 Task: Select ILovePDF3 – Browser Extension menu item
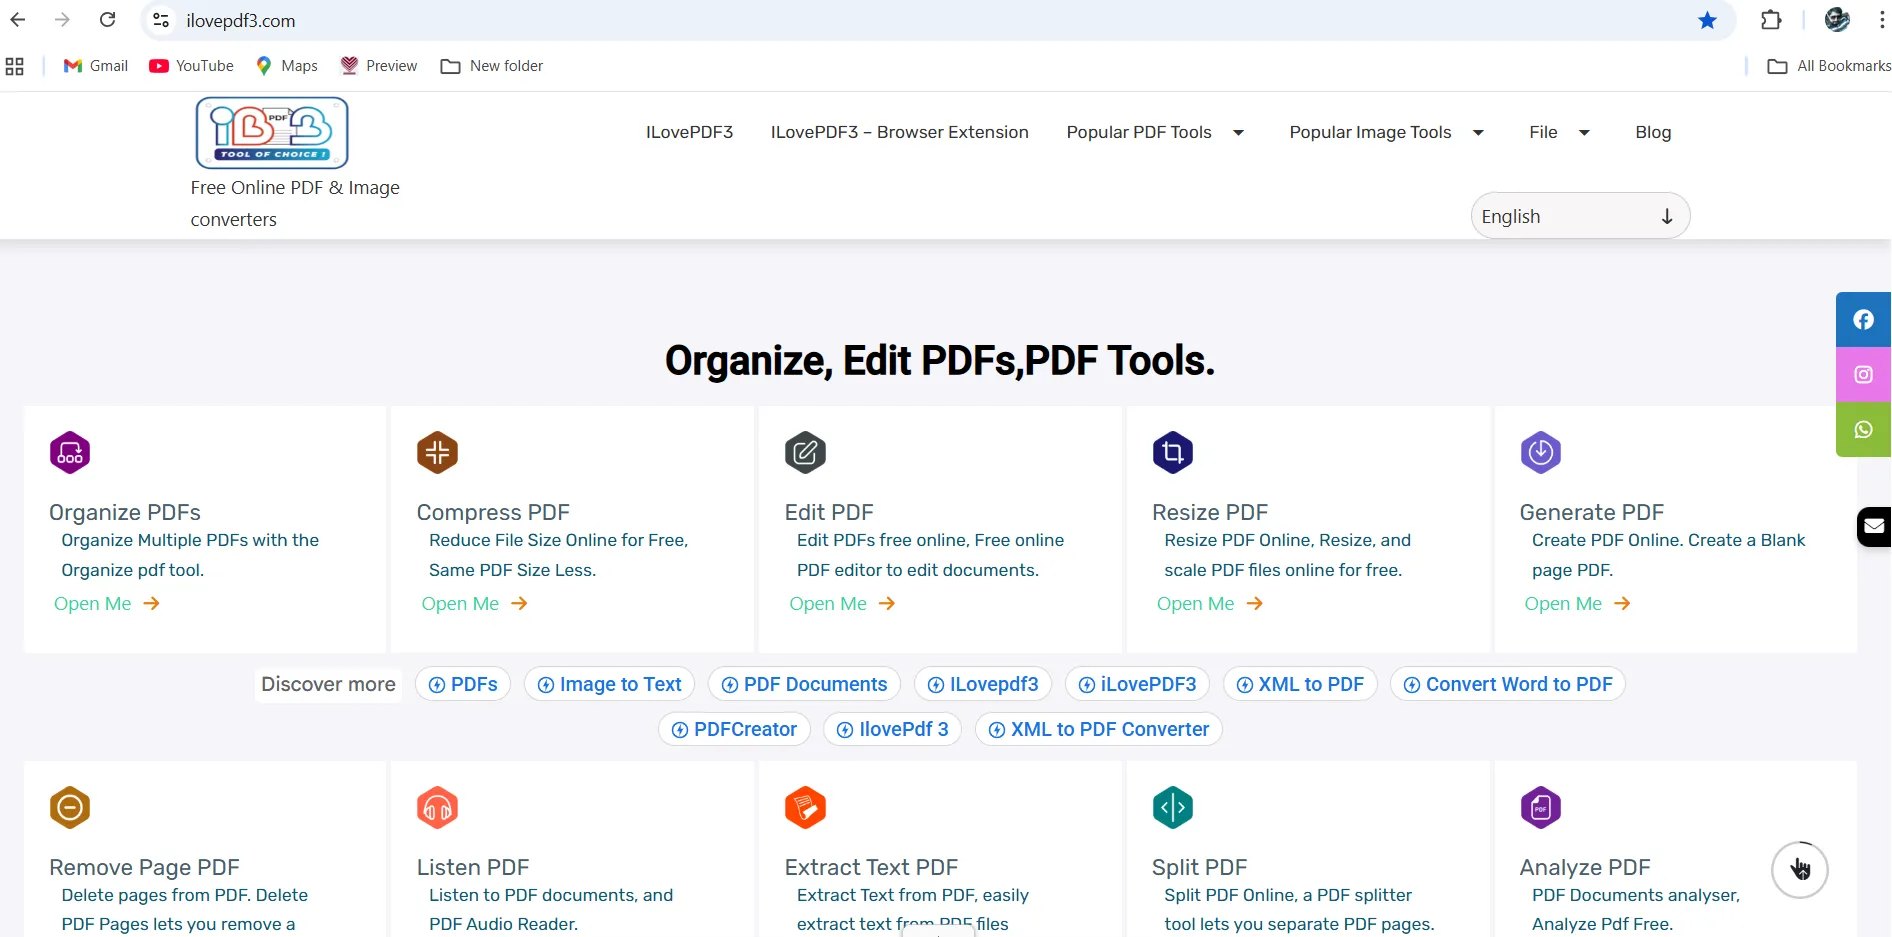click(899, 132)
